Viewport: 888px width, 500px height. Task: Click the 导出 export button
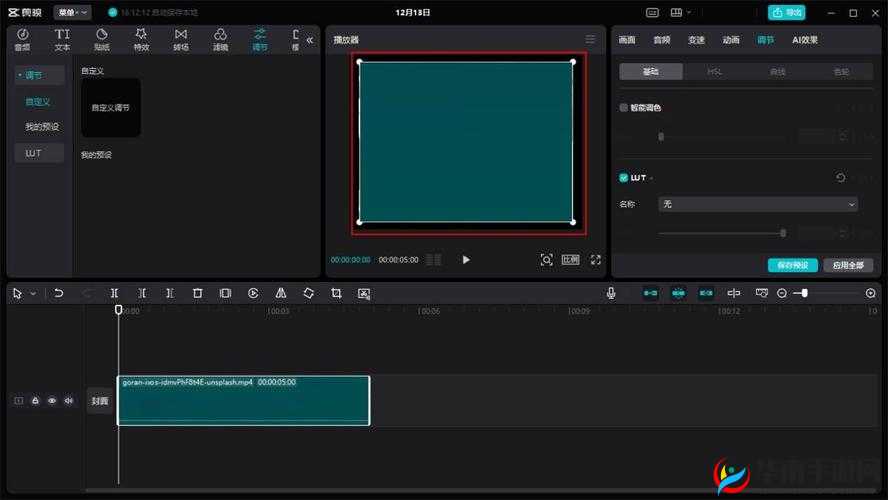click(x=787, y=13)
